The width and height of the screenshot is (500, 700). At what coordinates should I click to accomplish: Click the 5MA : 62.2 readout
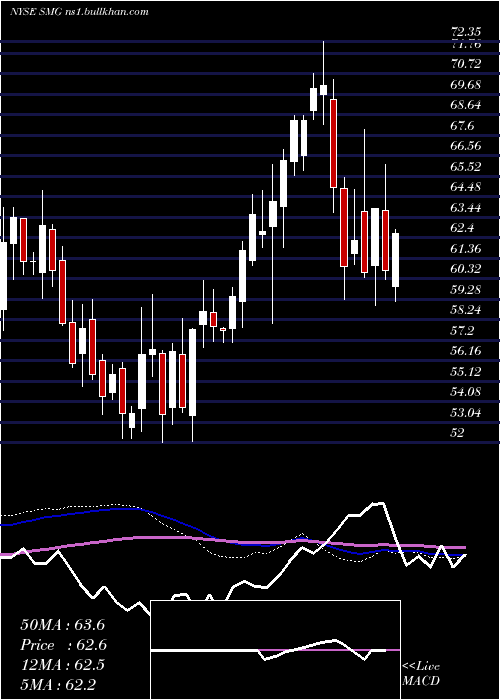pos(58,685)
